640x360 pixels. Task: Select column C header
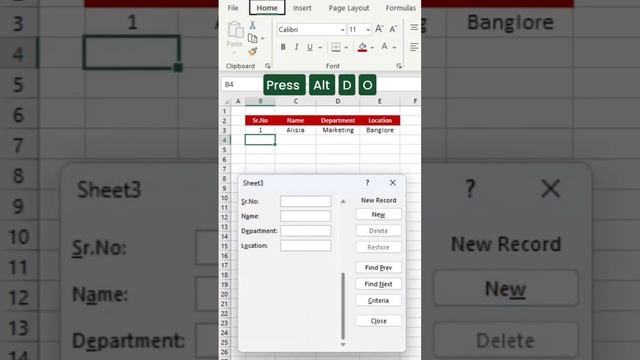296,101
